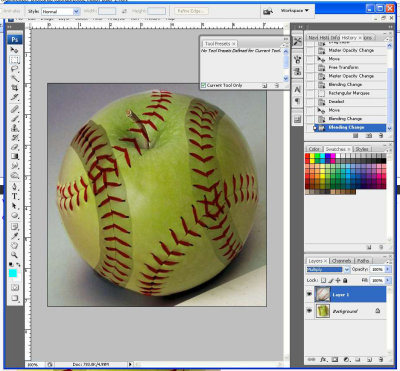This screenshot has height=371, width=400.
Task: Select the Hand tool
Action: pyautogui.click(x=14, y=246)
